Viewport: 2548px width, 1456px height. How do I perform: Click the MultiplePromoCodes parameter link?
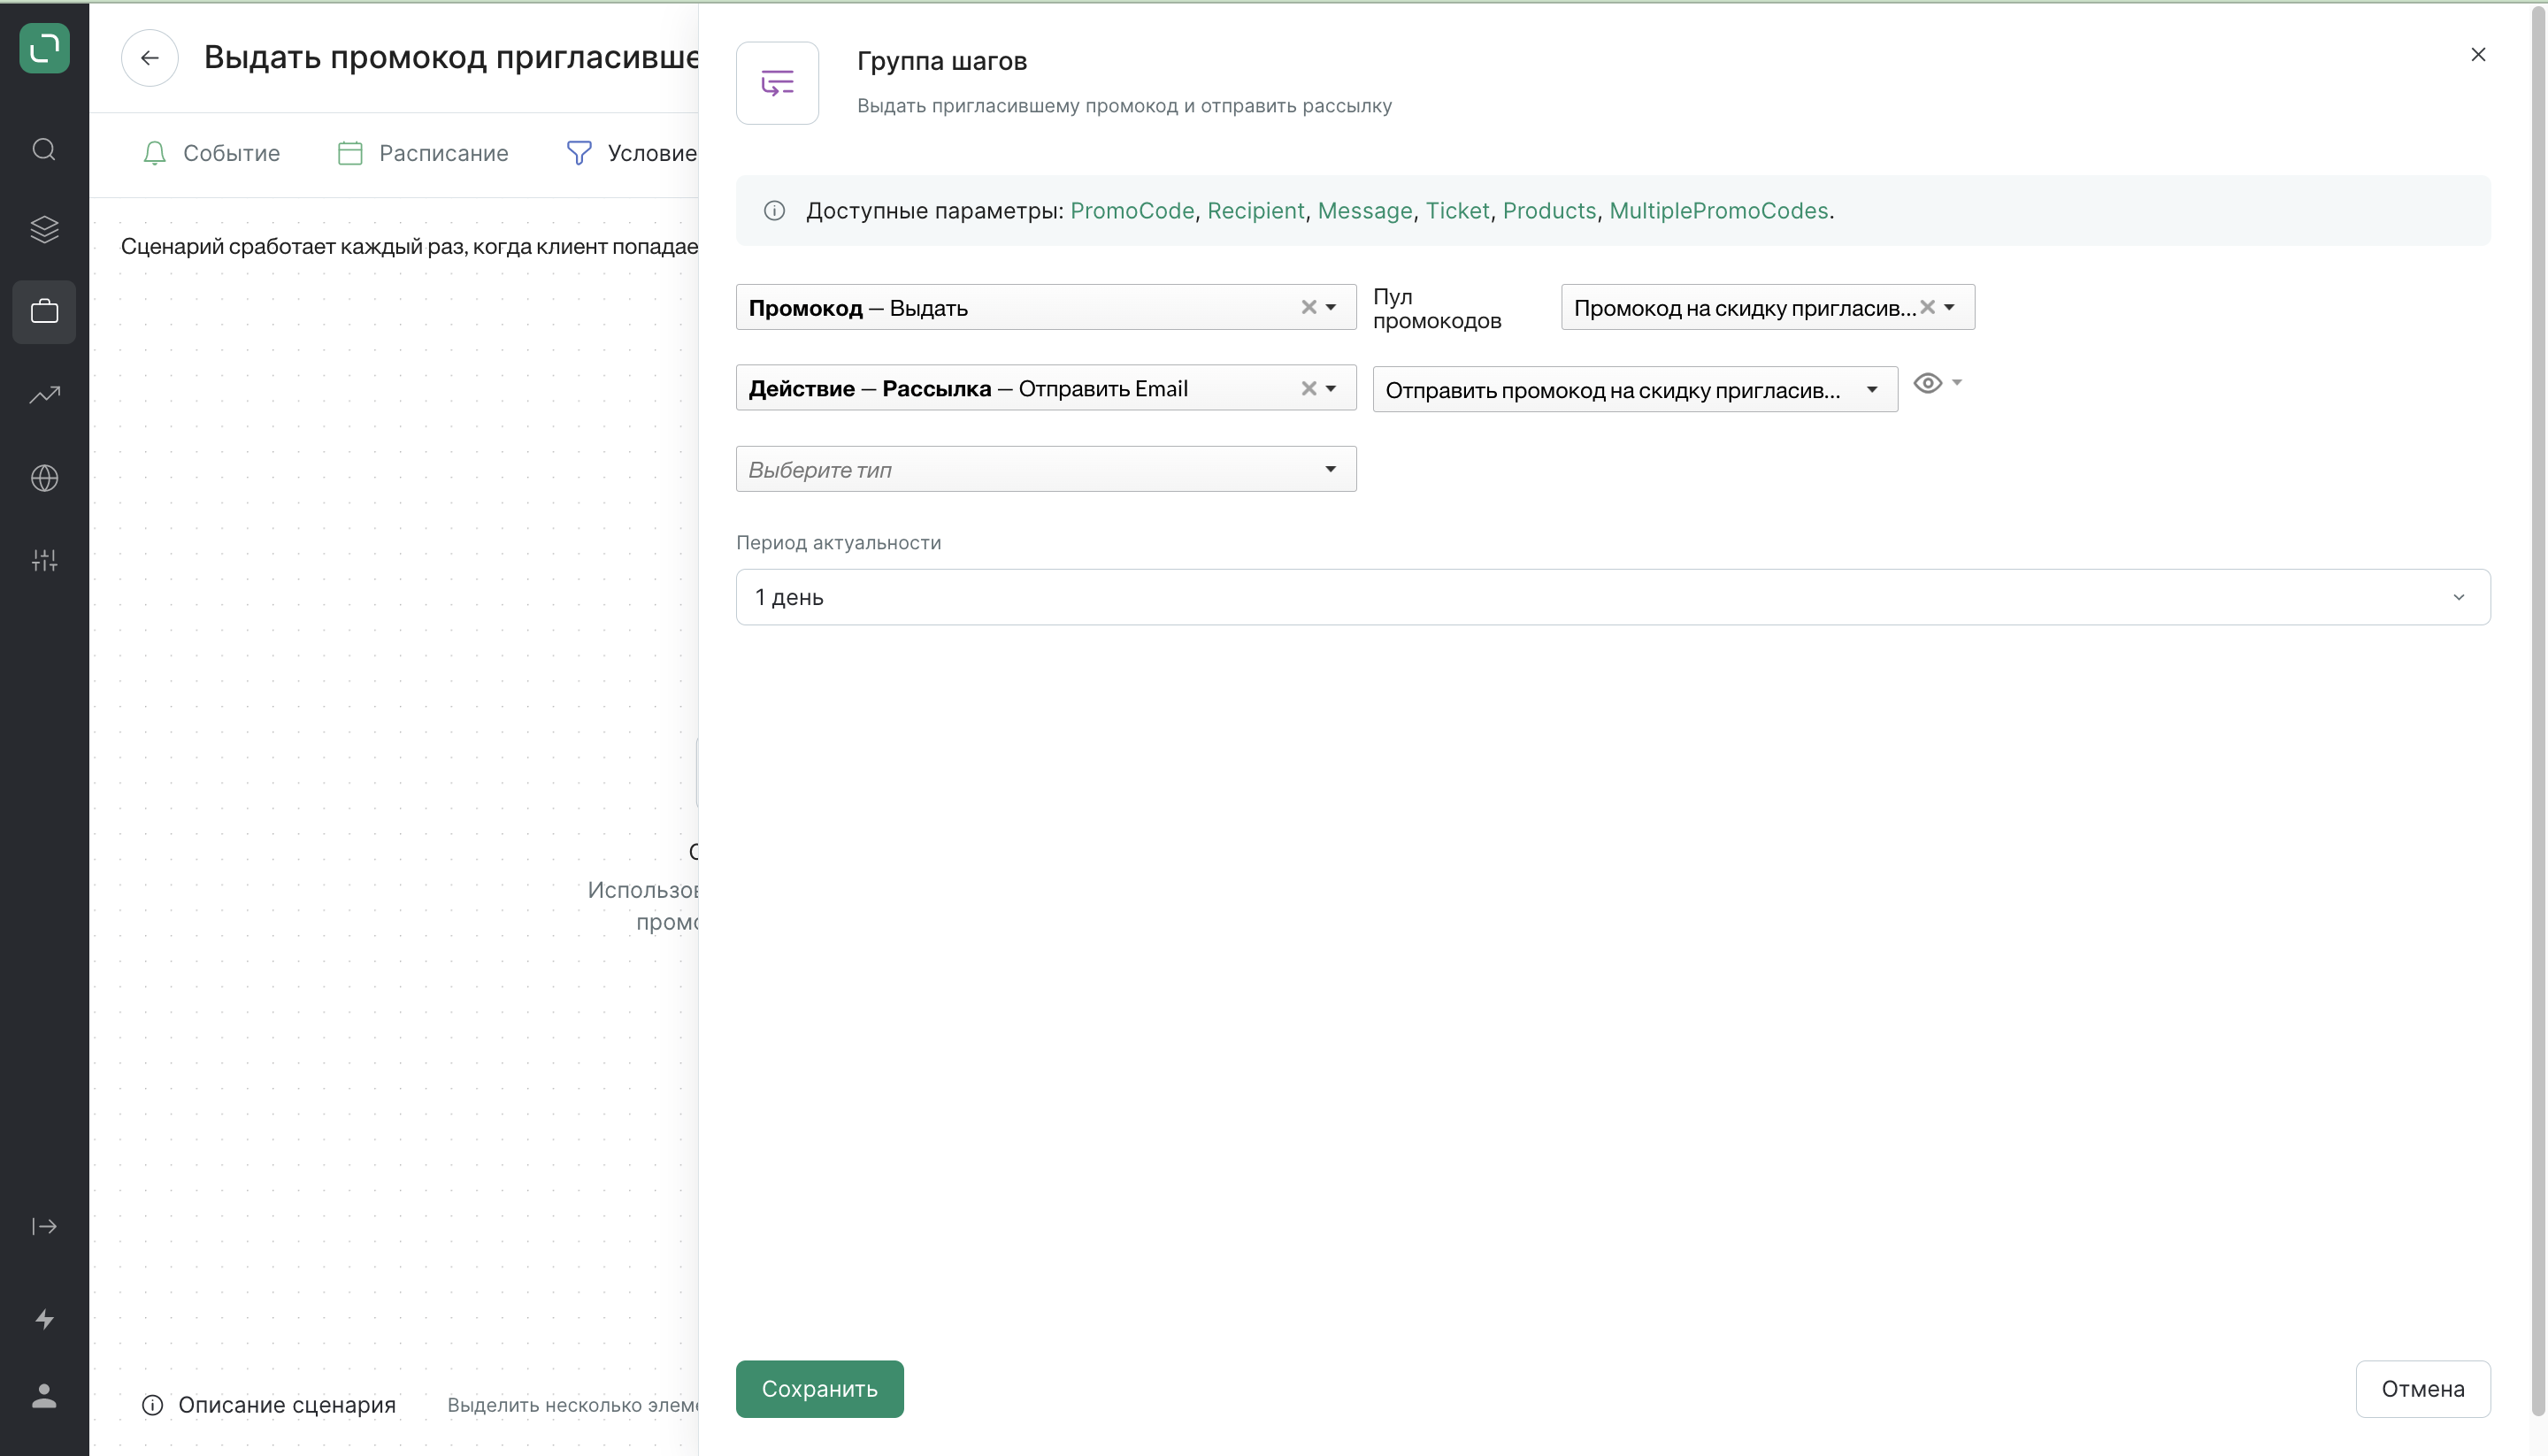[1718, 211]
